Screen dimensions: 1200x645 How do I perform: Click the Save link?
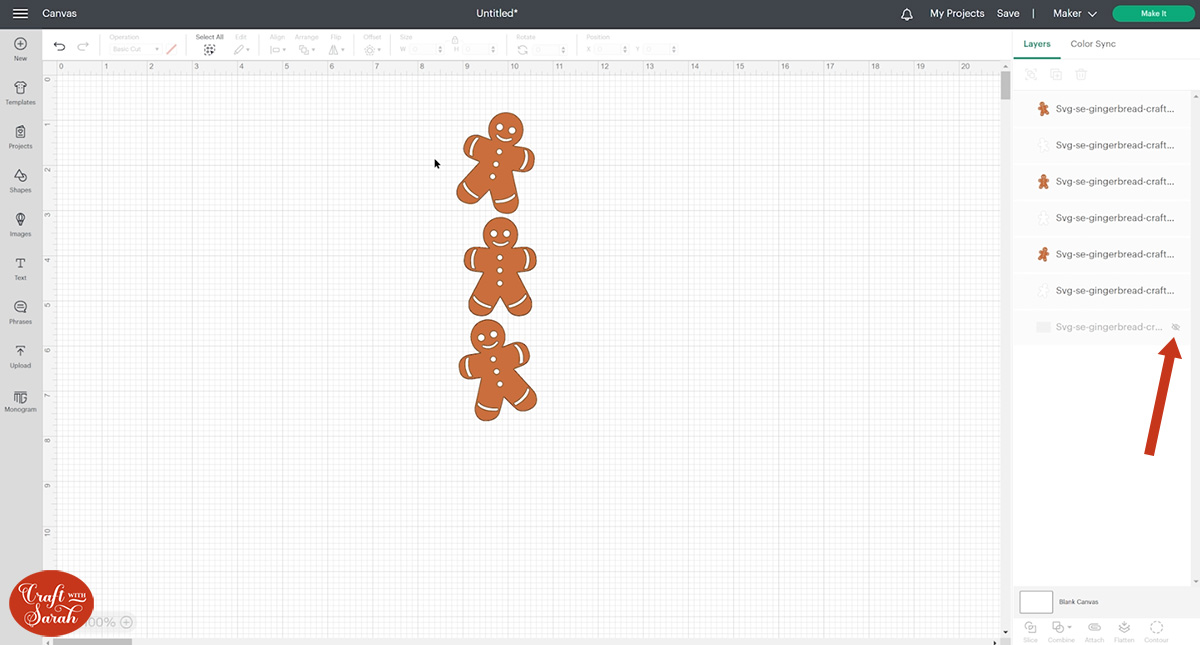click(x=1008, y=14)
